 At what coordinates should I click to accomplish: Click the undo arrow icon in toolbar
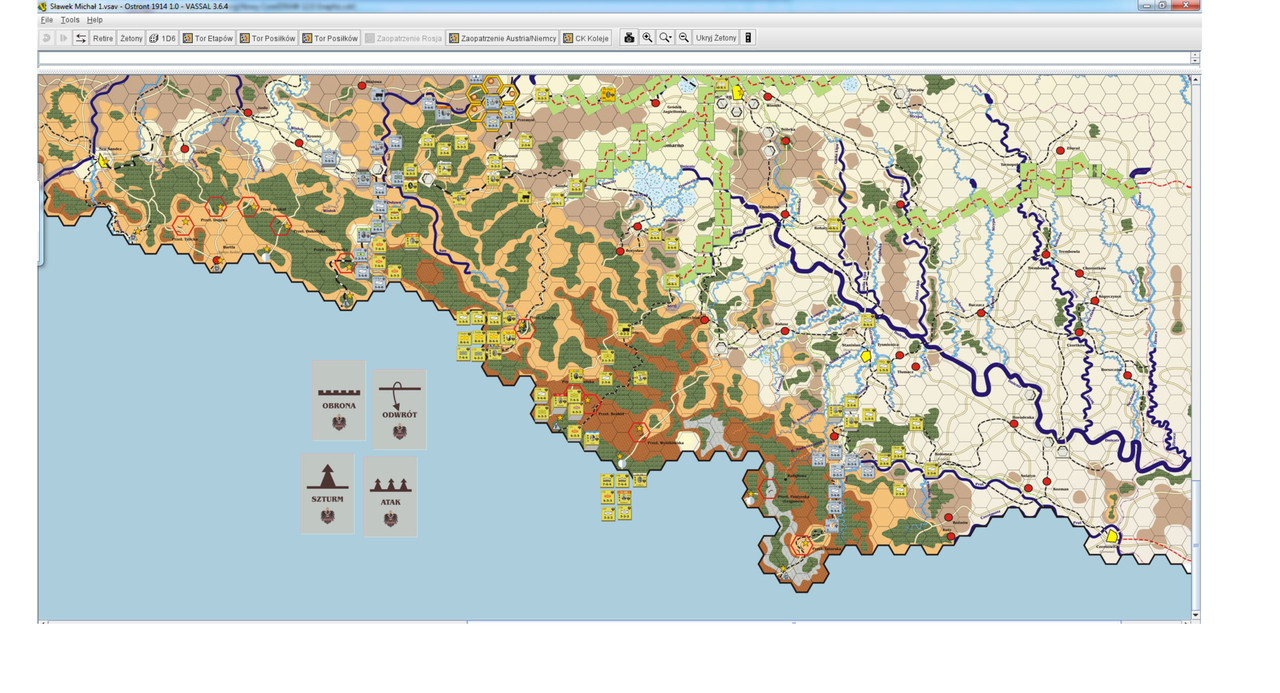(47, 38)
